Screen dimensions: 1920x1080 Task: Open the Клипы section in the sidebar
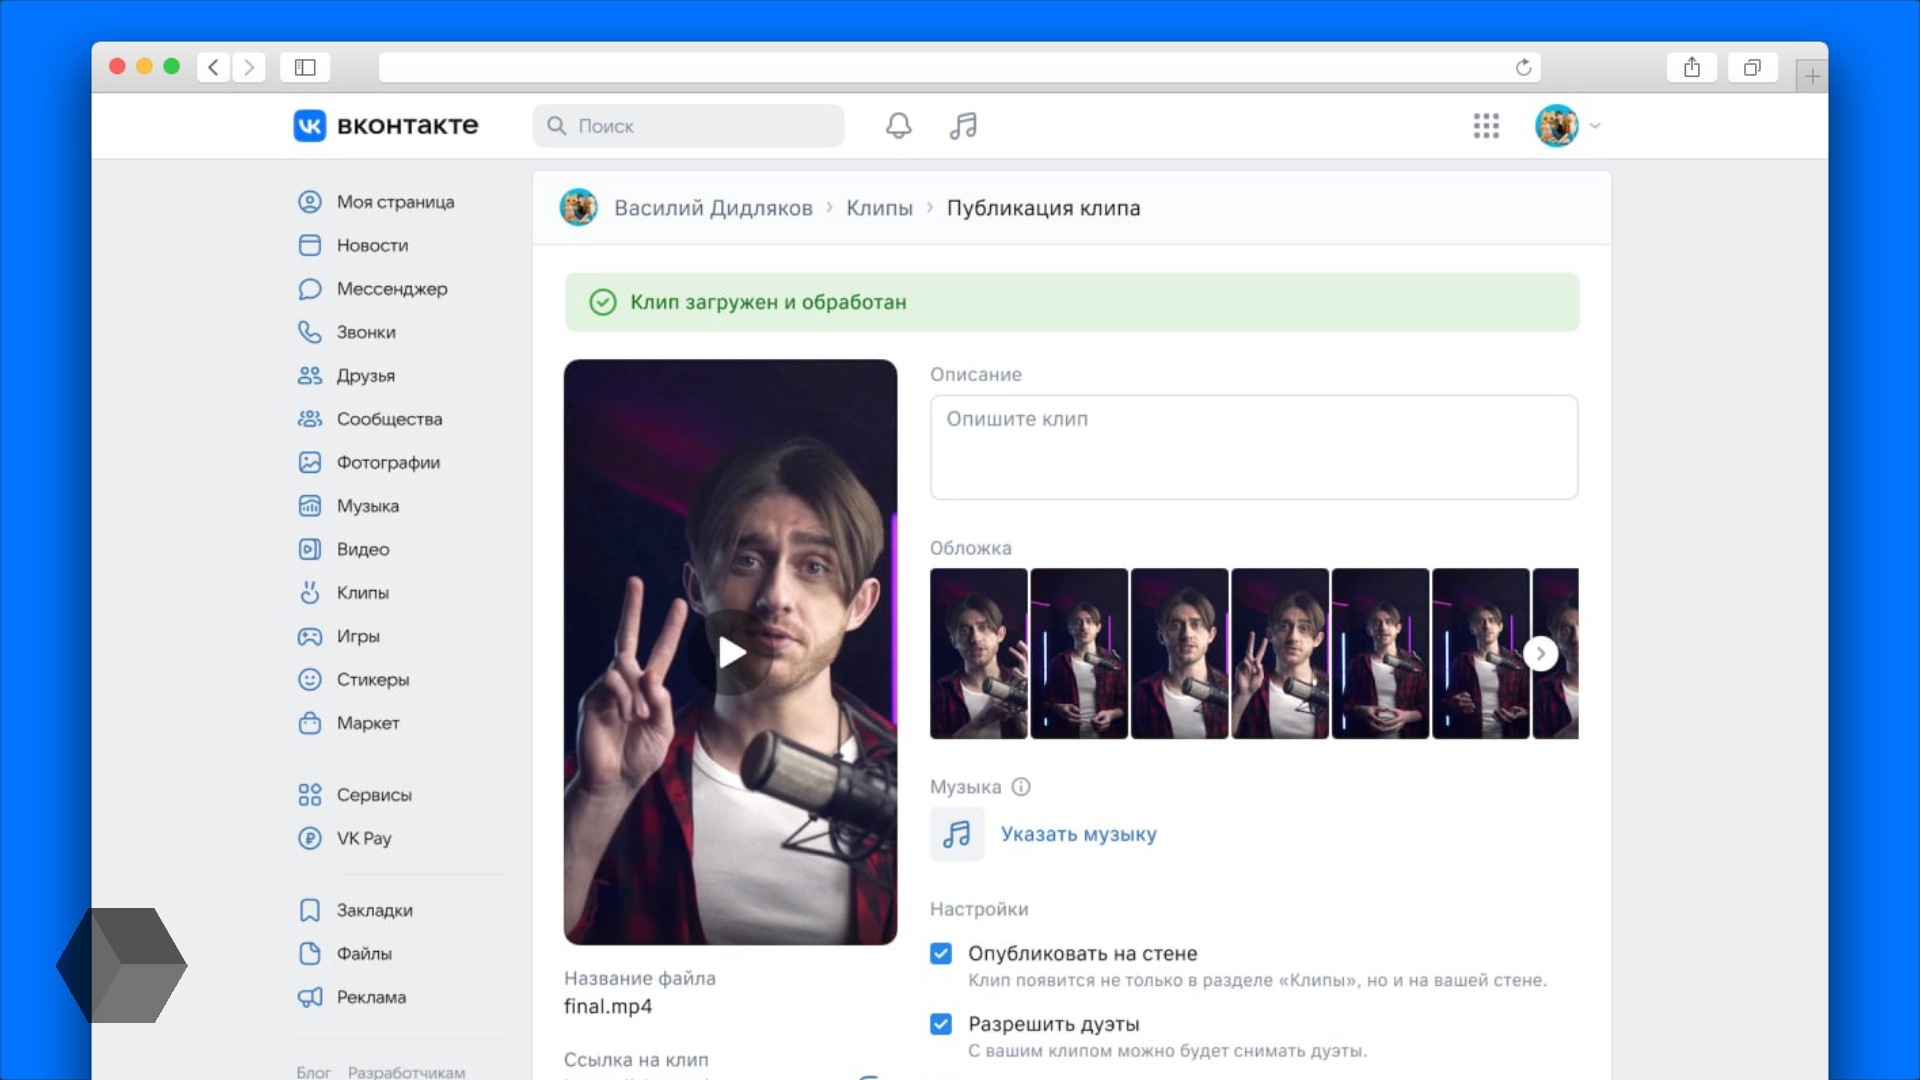[362, 592]
